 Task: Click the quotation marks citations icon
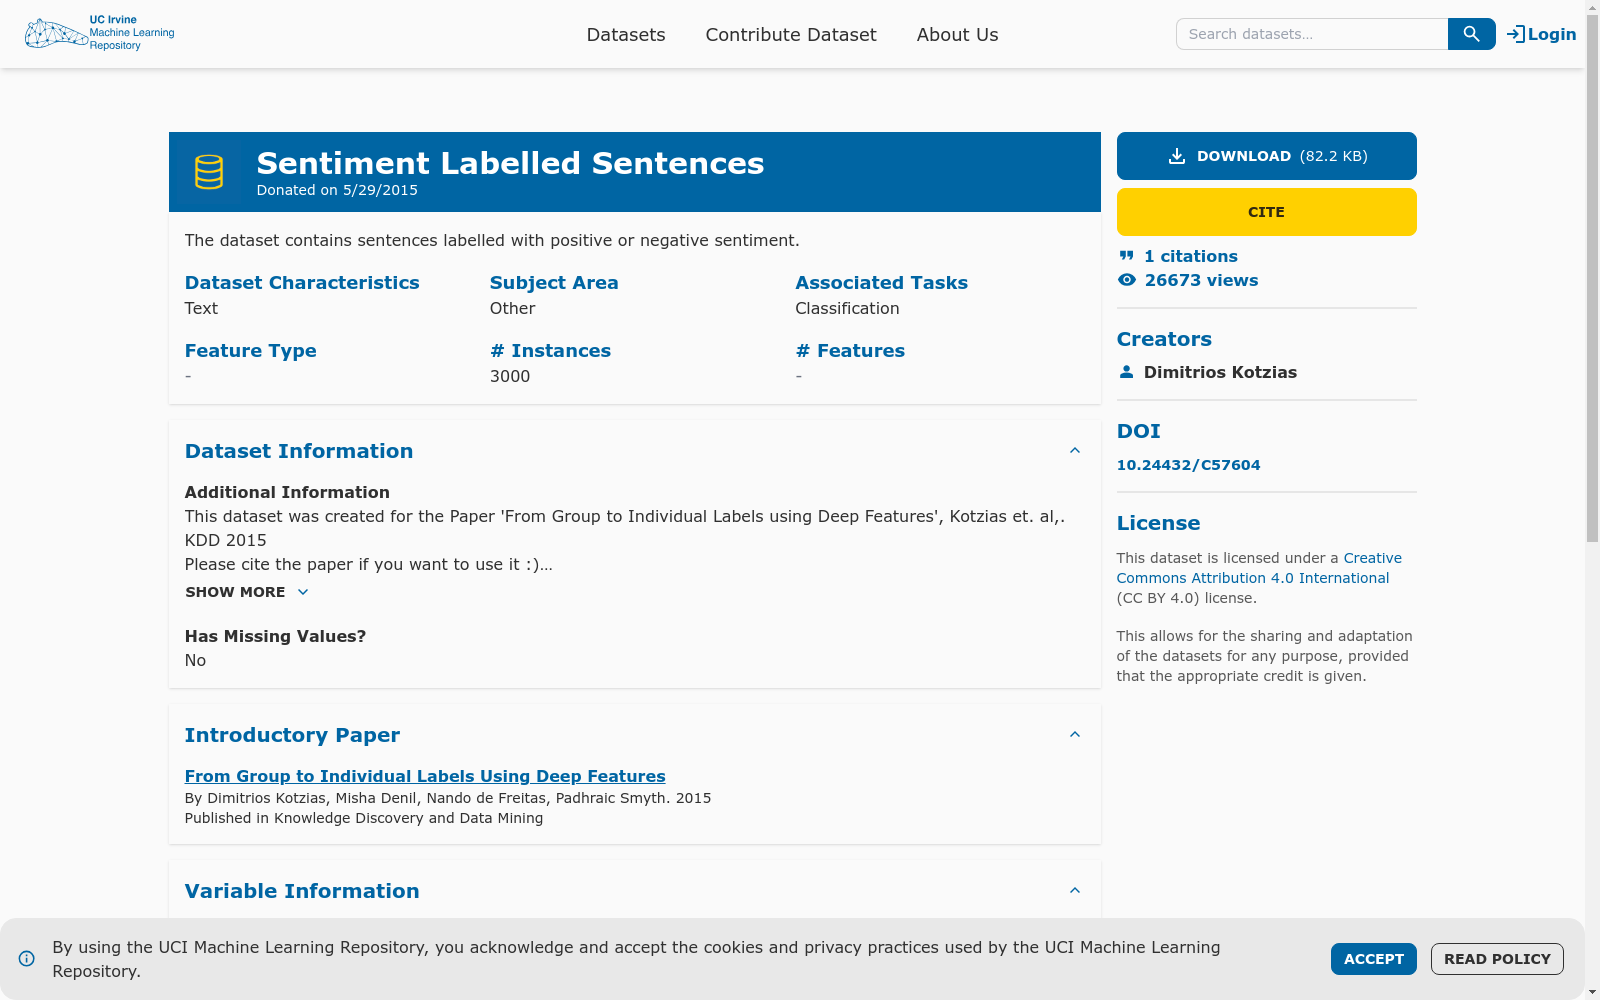click(1127, 256)
